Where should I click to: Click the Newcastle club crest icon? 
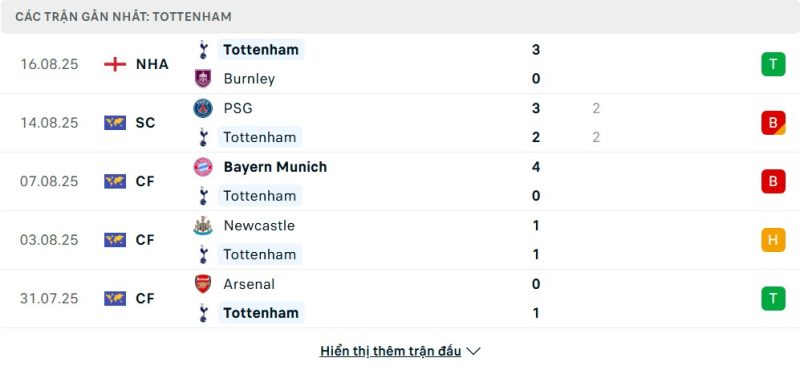coord(203,226)
